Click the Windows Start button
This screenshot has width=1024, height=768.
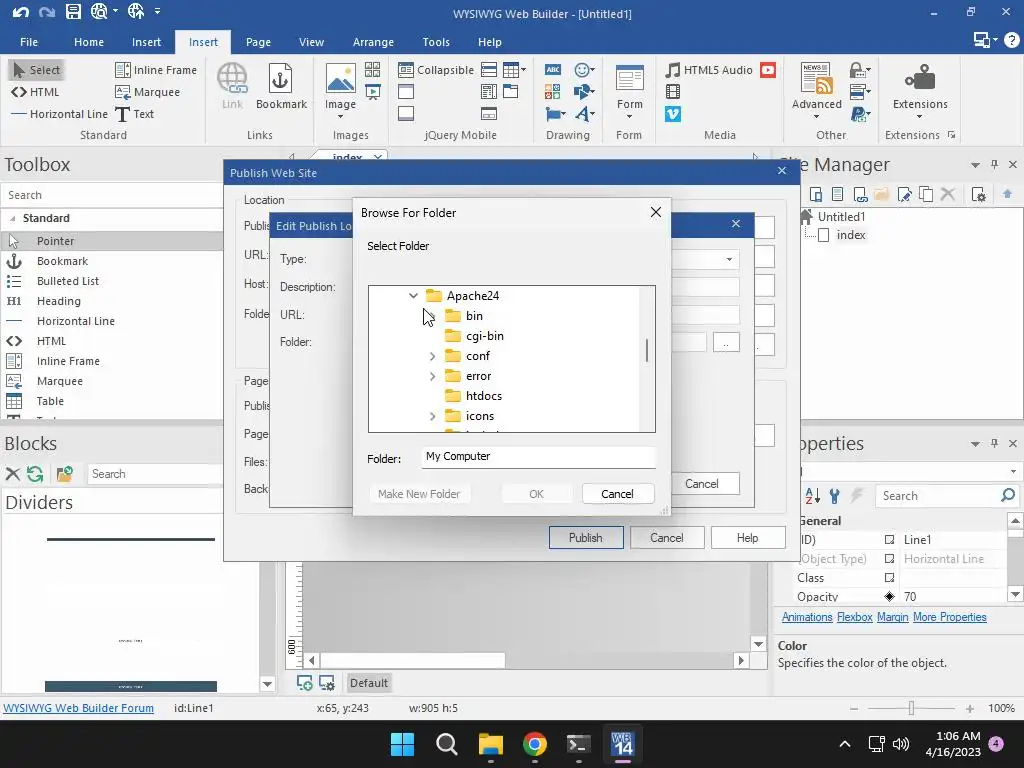pos(402,744)
